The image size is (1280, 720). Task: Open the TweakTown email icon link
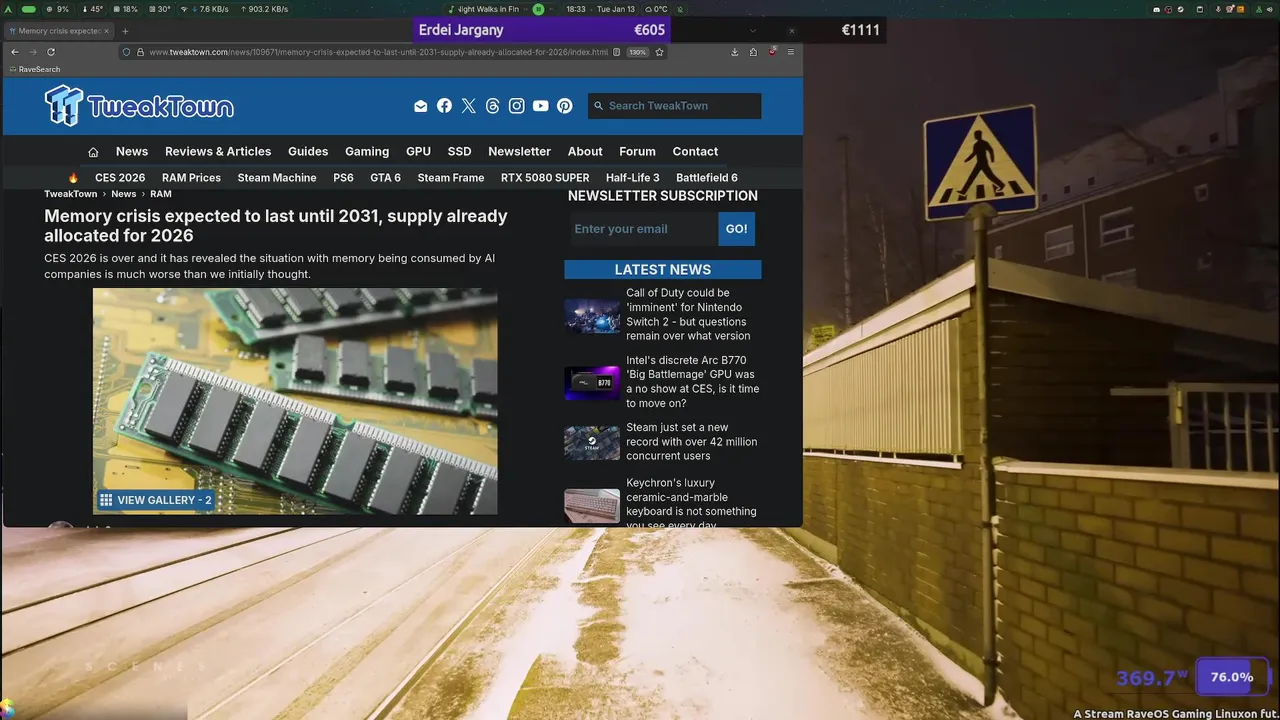point(421,106)
